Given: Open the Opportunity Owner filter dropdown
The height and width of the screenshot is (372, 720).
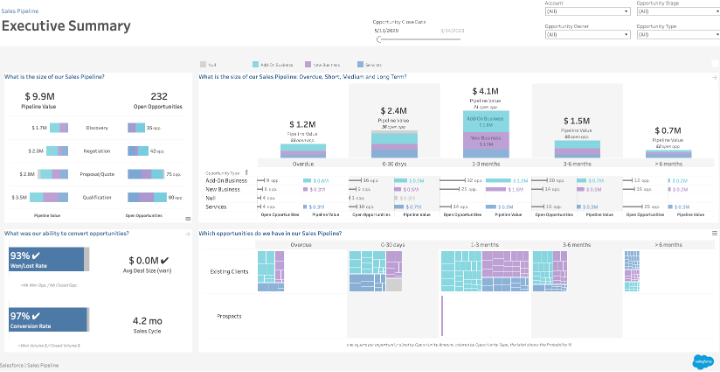Looking at the screenshot, I should (x=587, y=34).
